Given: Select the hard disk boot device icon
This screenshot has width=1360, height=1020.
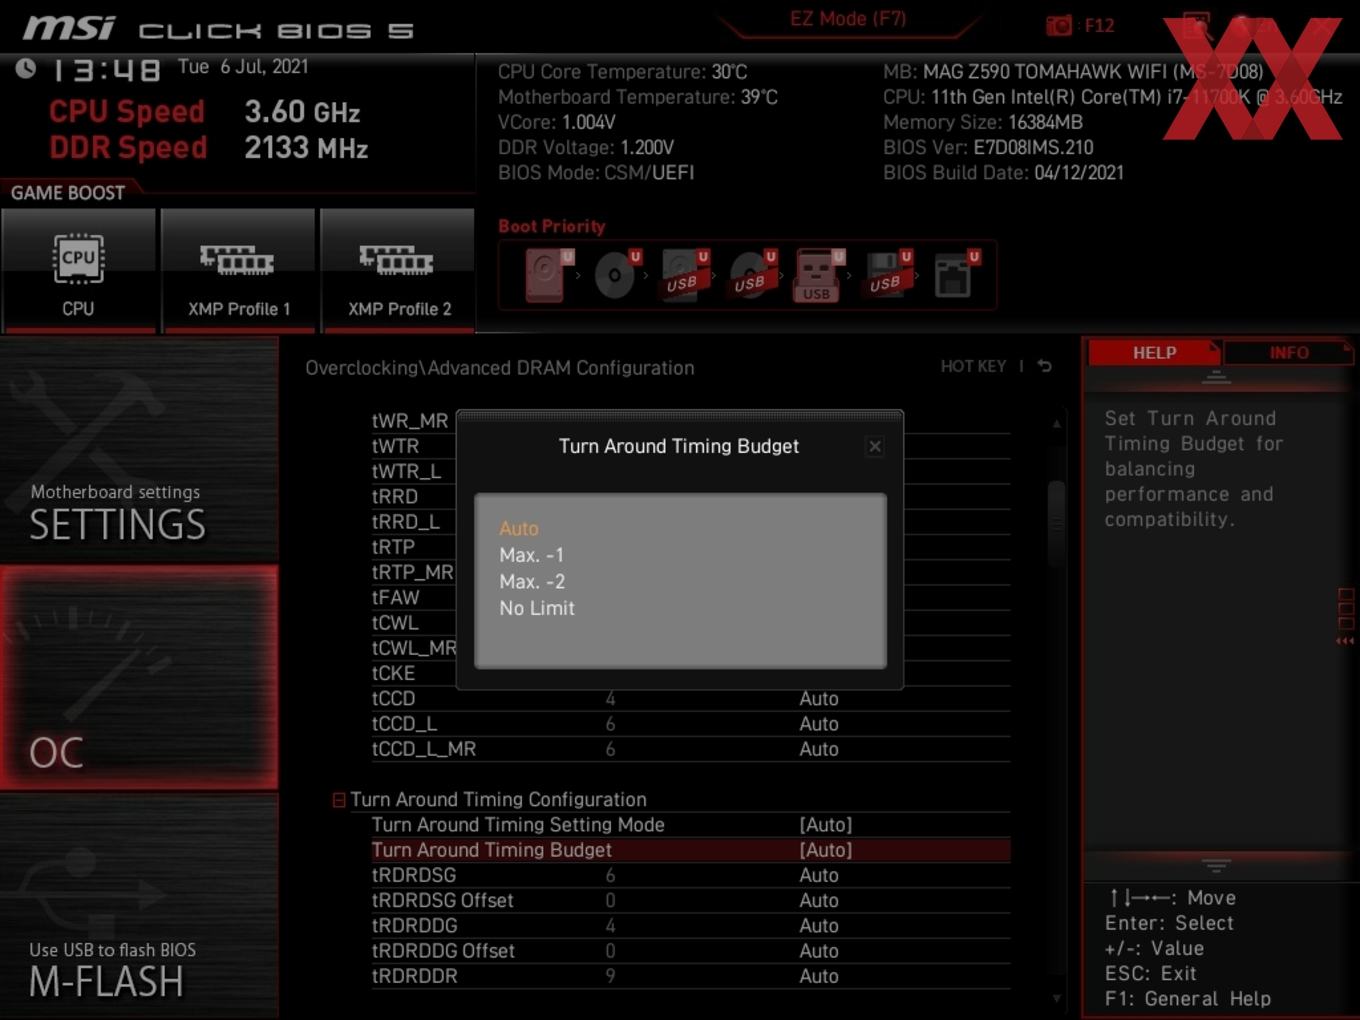Looking at the screenshot, I should click(x=548, y=274).
